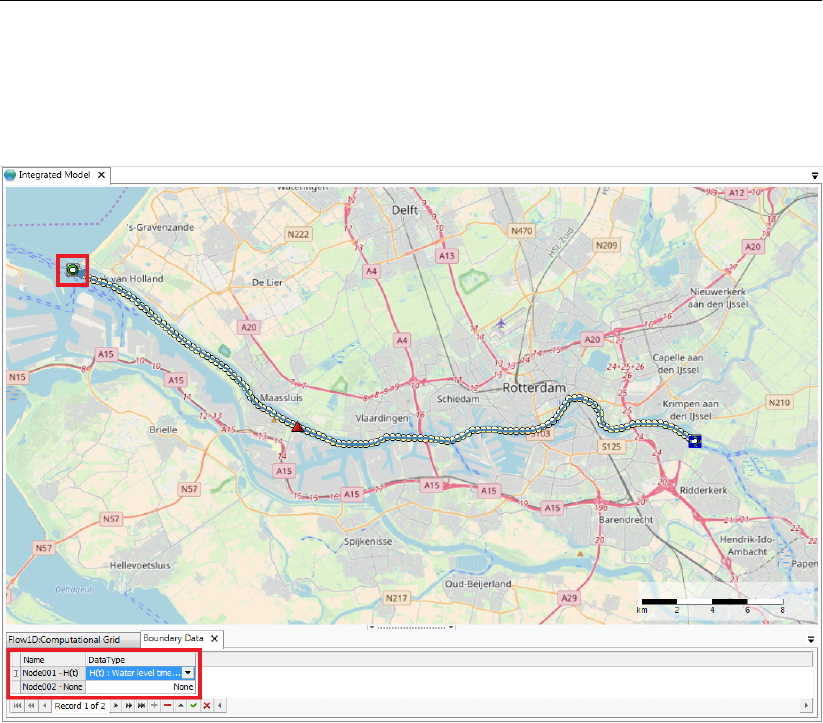
Task: Select the Node002 - None row
Action: 53,687
